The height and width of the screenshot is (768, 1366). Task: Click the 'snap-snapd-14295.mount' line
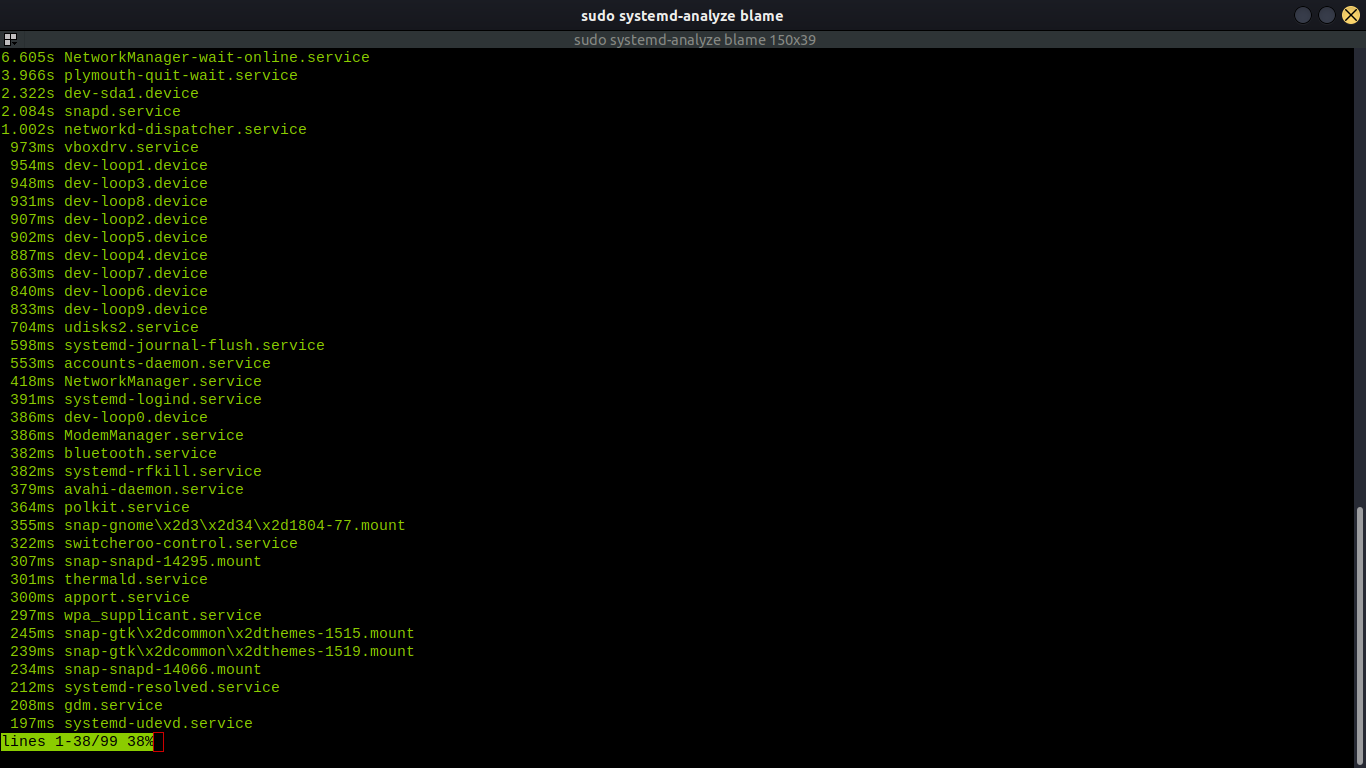pyautogui.click(x=163, y=562)
